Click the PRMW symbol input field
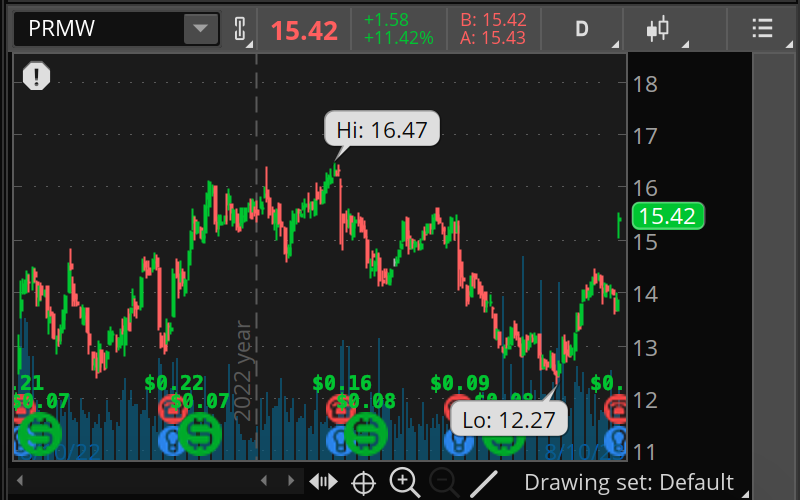The height and width of the screenshot is (500, 800). [99, 29]
